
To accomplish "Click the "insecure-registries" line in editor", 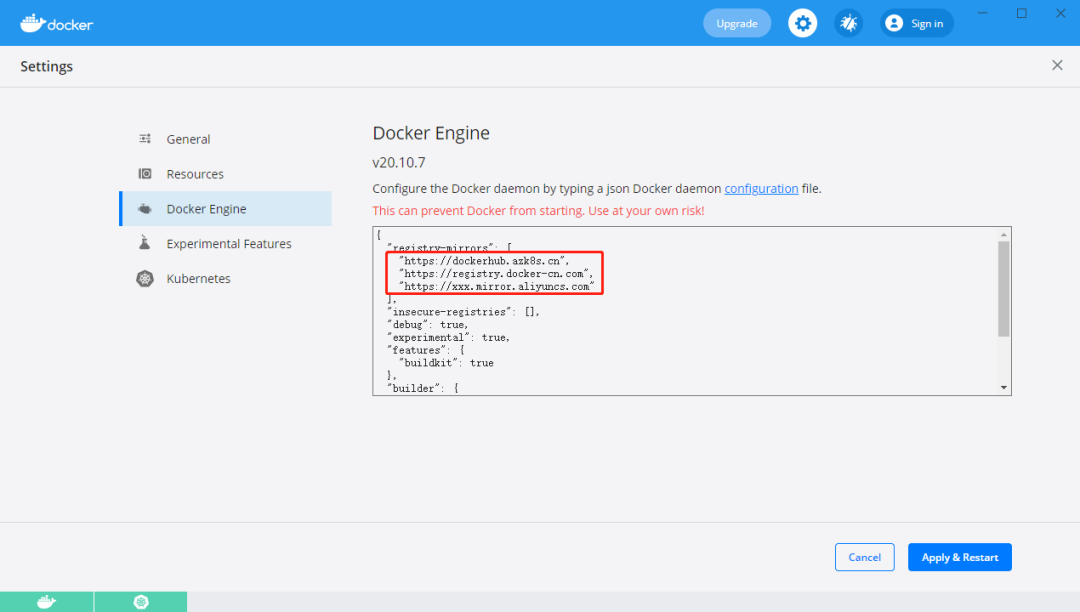I will (463, 312).
